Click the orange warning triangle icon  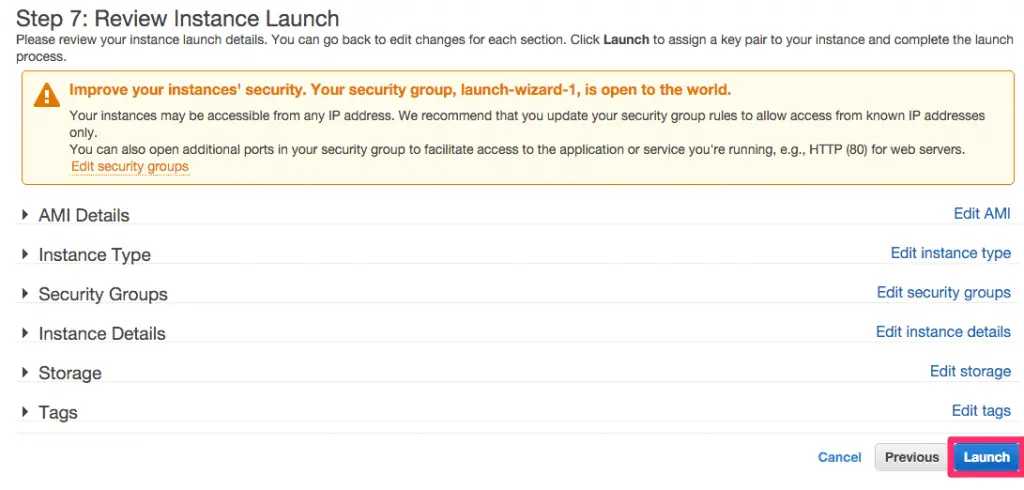46,95
